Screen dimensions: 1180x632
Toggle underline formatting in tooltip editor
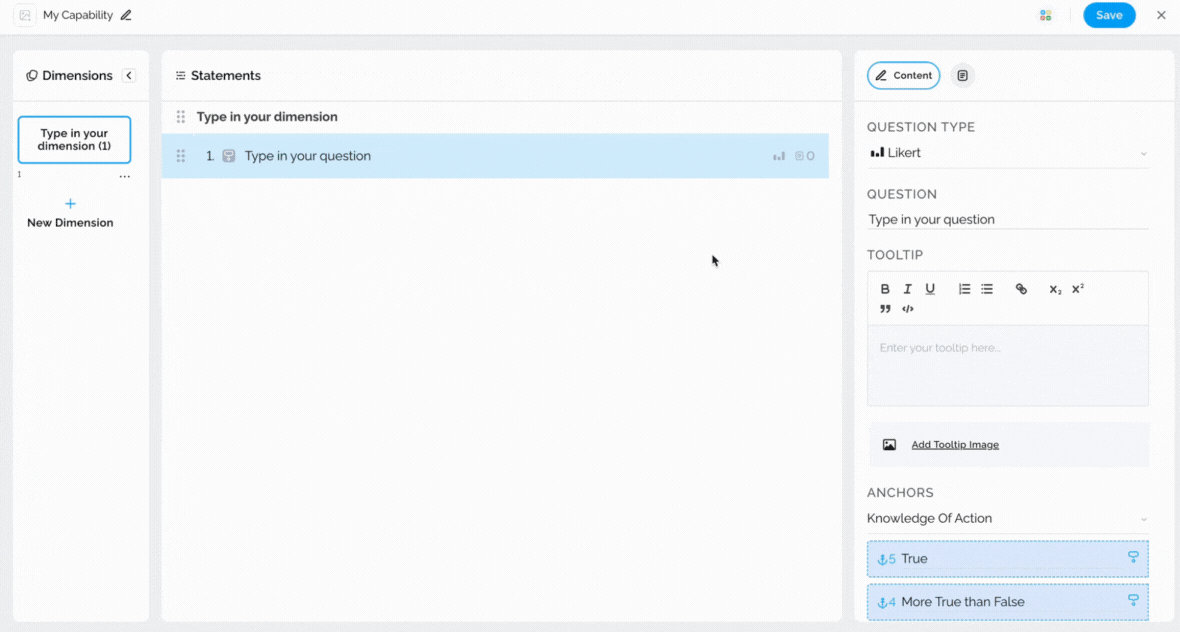pos(930,289)
